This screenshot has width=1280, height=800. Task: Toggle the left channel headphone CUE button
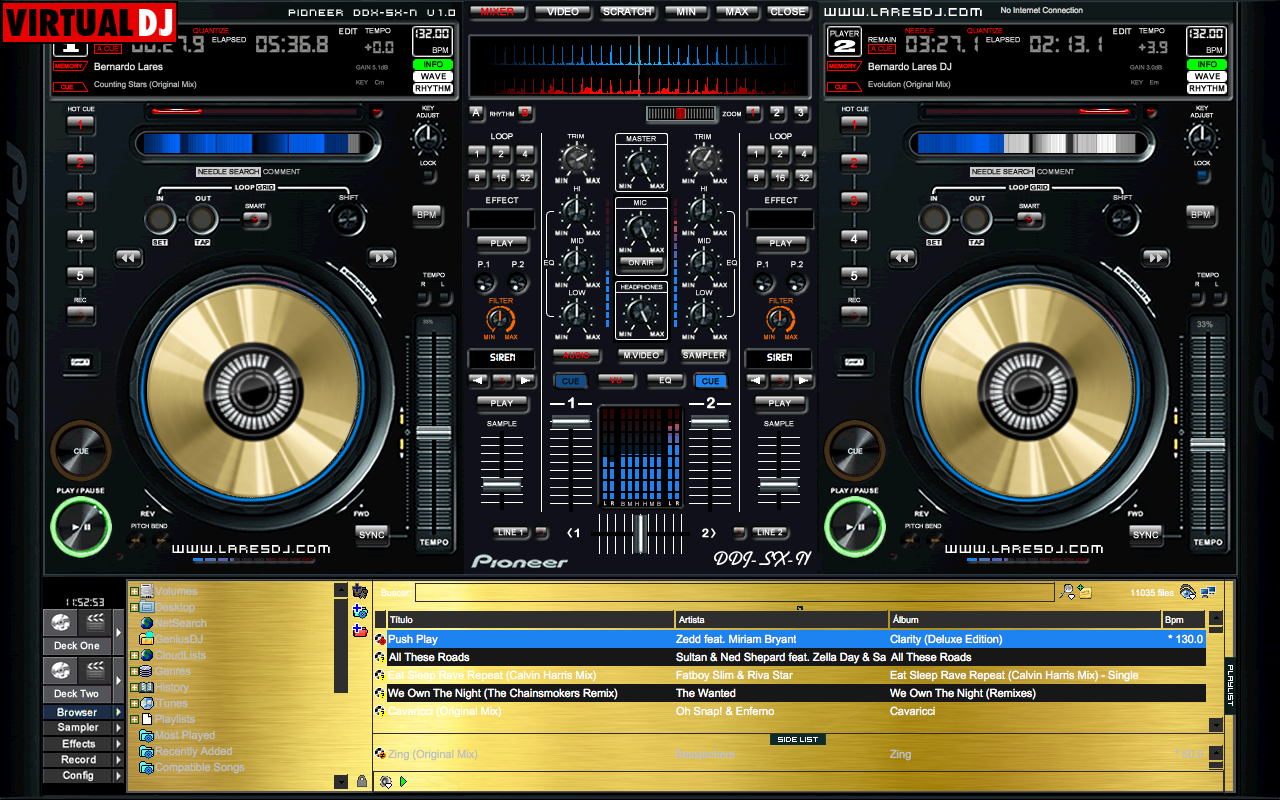click(571, 381)
